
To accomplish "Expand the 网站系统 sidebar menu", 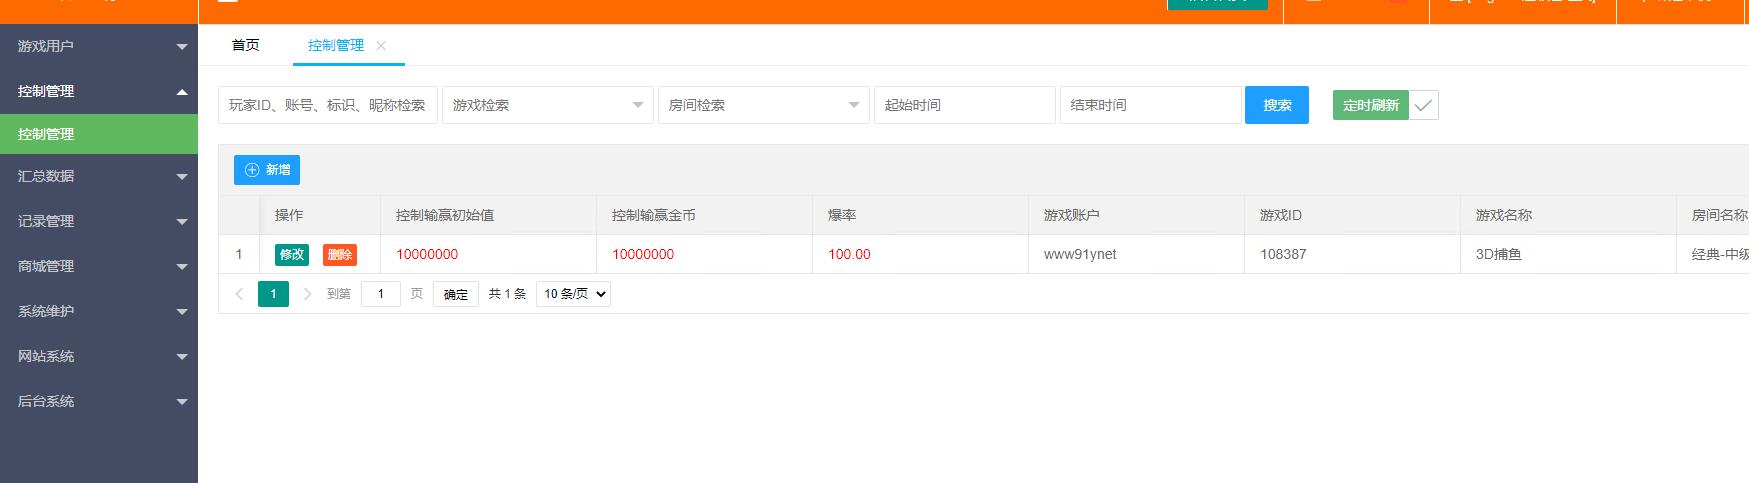I will 99,356.
